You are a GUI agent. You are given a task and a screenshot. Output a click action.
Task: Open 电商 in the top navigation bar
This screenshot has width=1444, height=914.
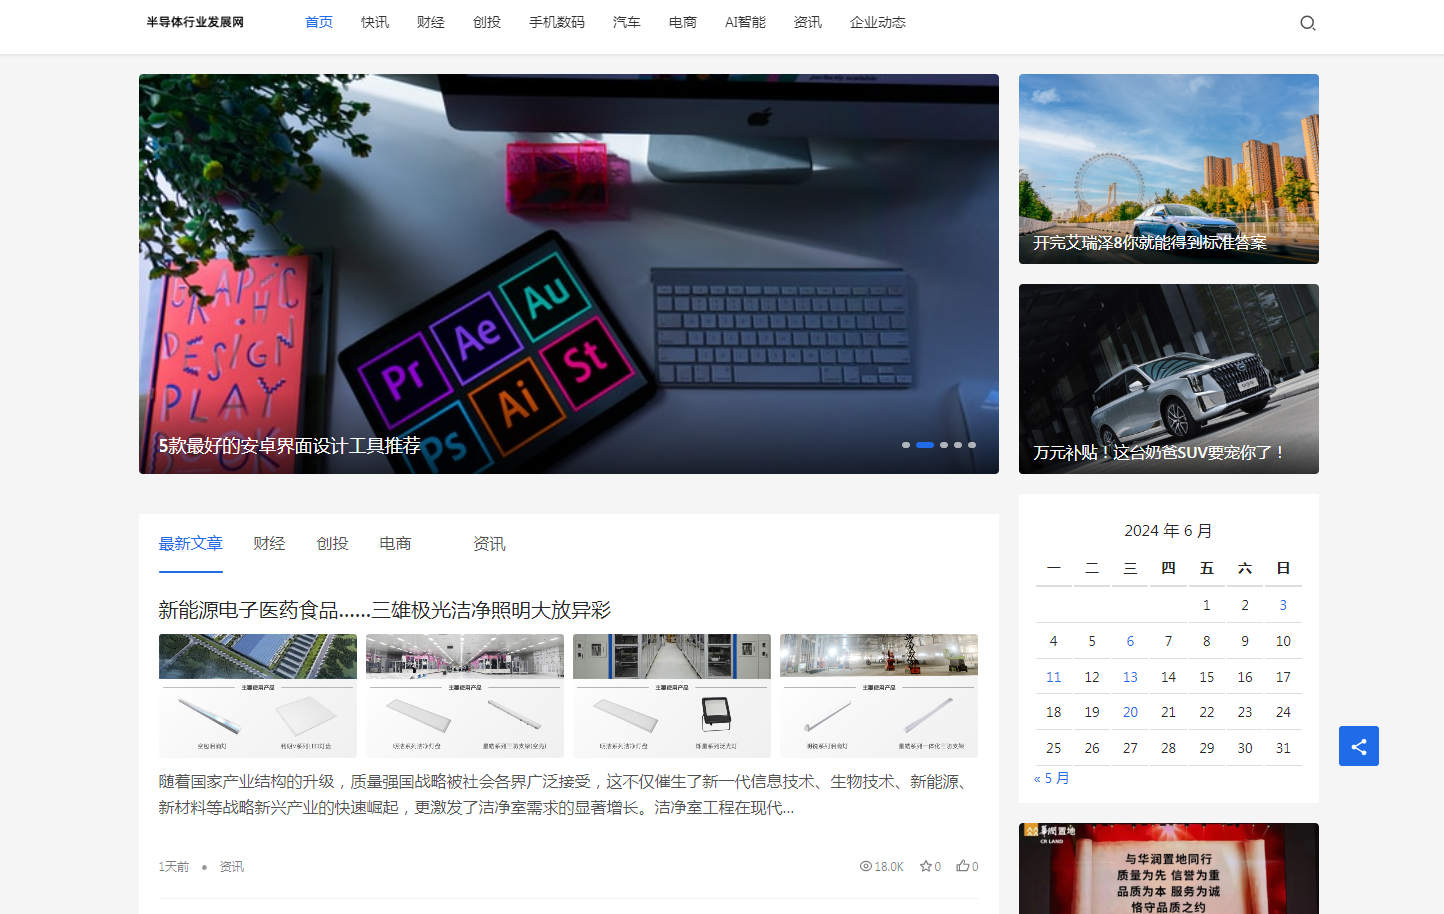(683, 22)
